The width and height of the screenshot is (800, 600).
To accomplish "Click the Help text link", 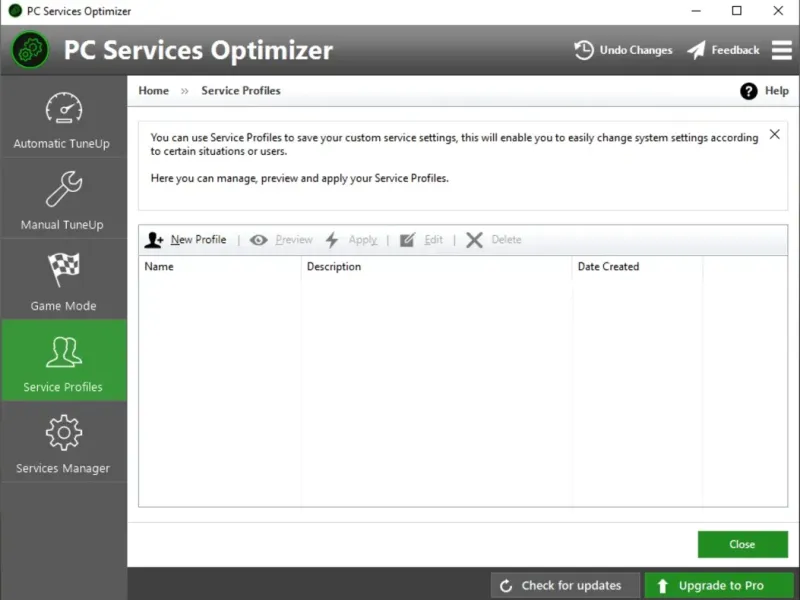I will pos(777,91).
